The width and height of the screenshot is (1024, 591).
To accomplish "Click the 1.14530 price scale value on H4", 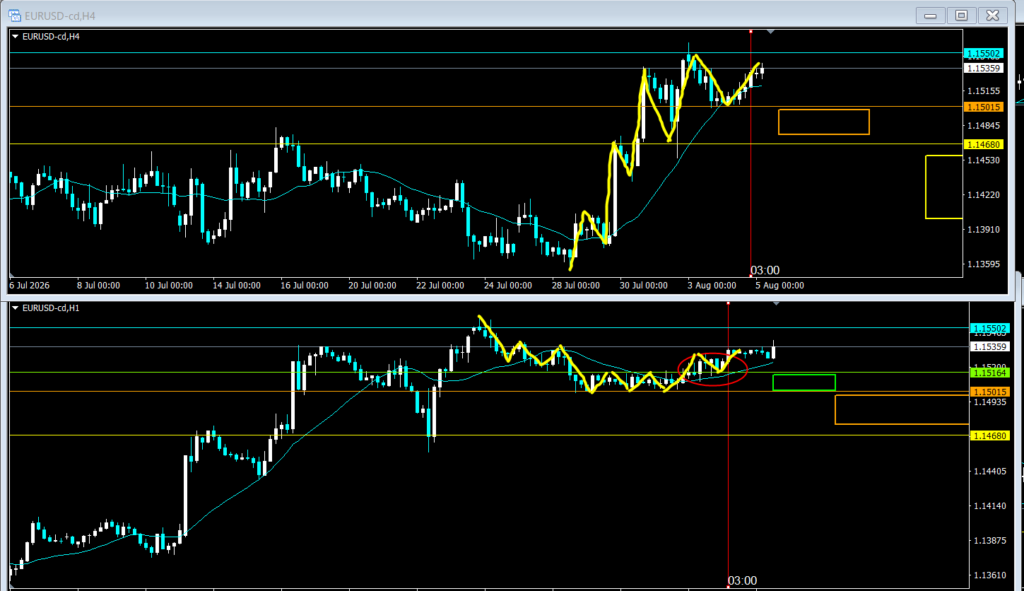I will pos(984,160).
